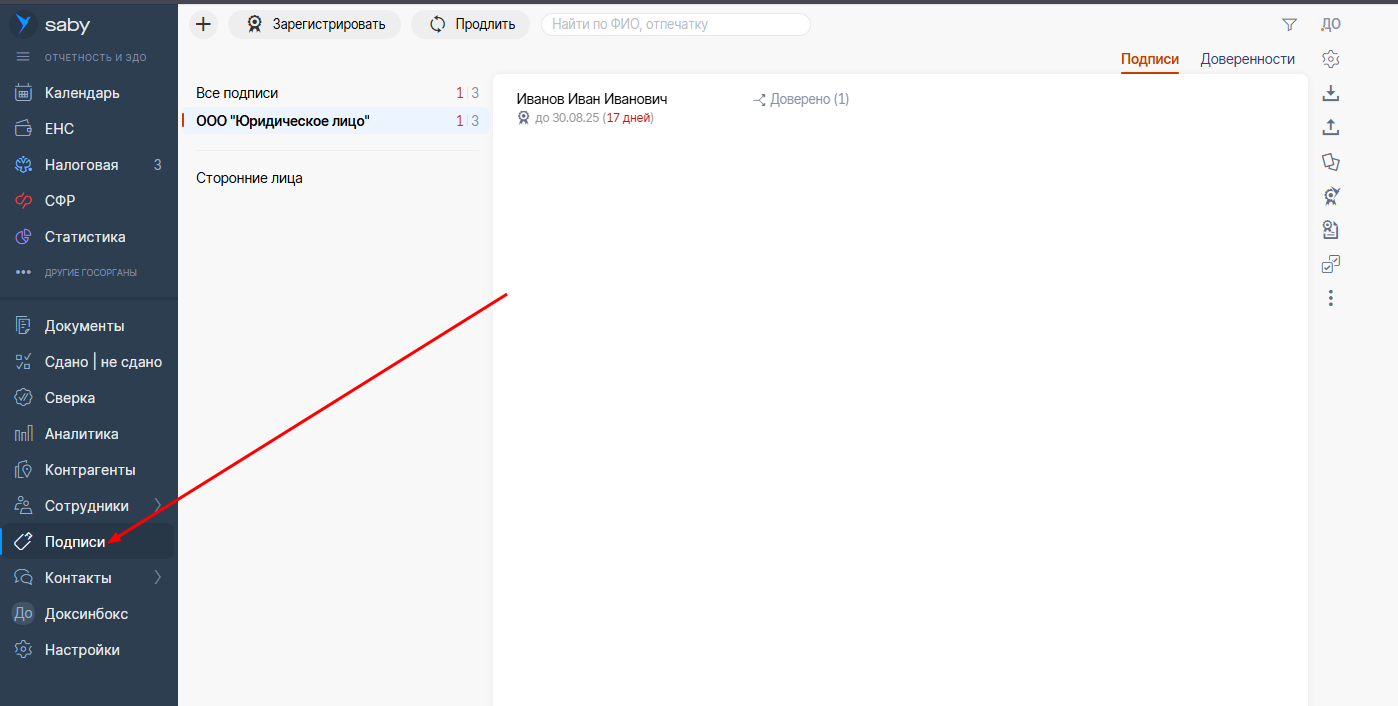Click the search field for ФИО
Image resolution: width=1398 pixels, height=706 pixels.
pos(675,24)
